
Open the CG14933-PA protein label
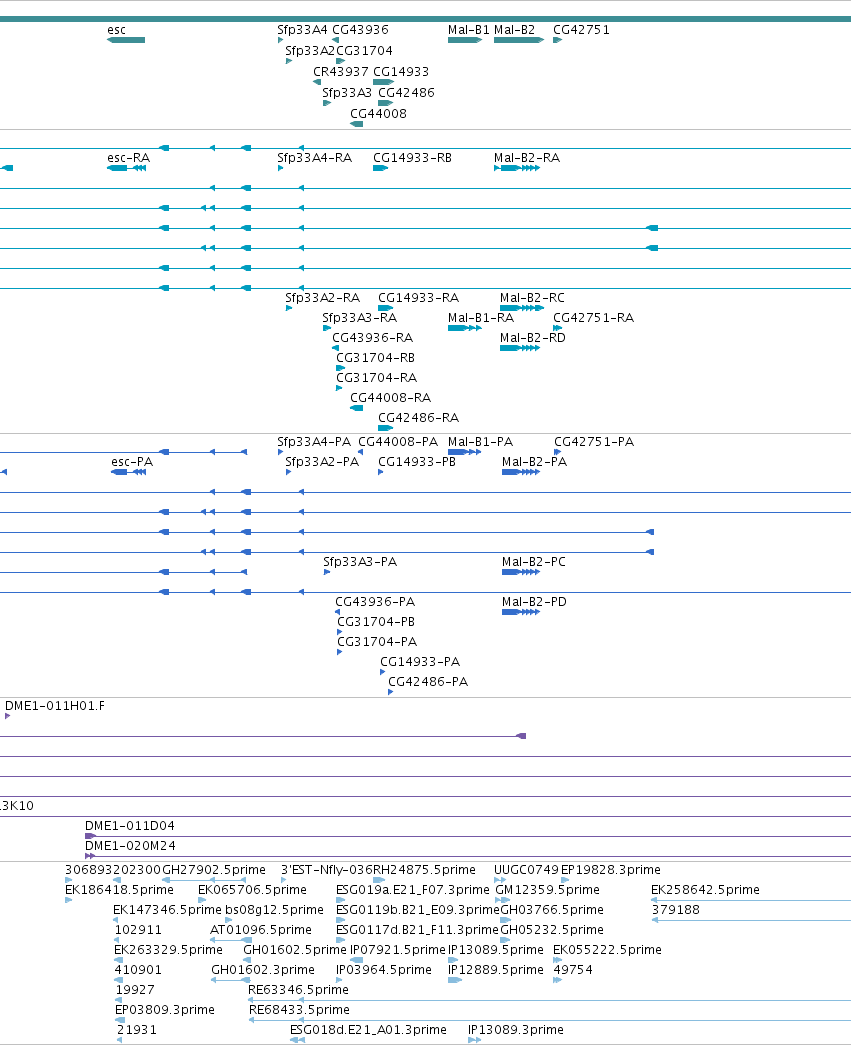coord(420,661)
